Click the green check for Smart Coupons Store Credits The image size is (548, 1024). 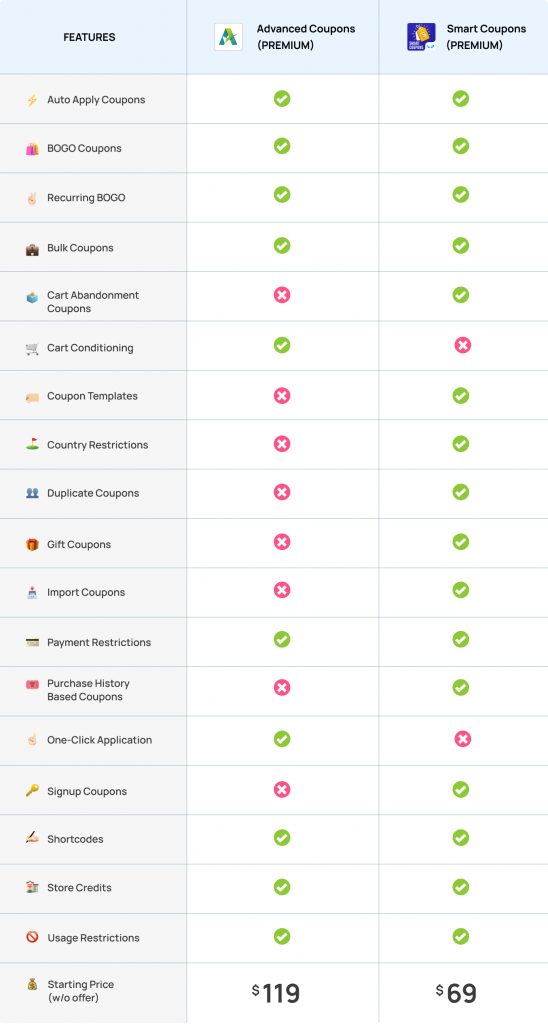tap(460, 887)
